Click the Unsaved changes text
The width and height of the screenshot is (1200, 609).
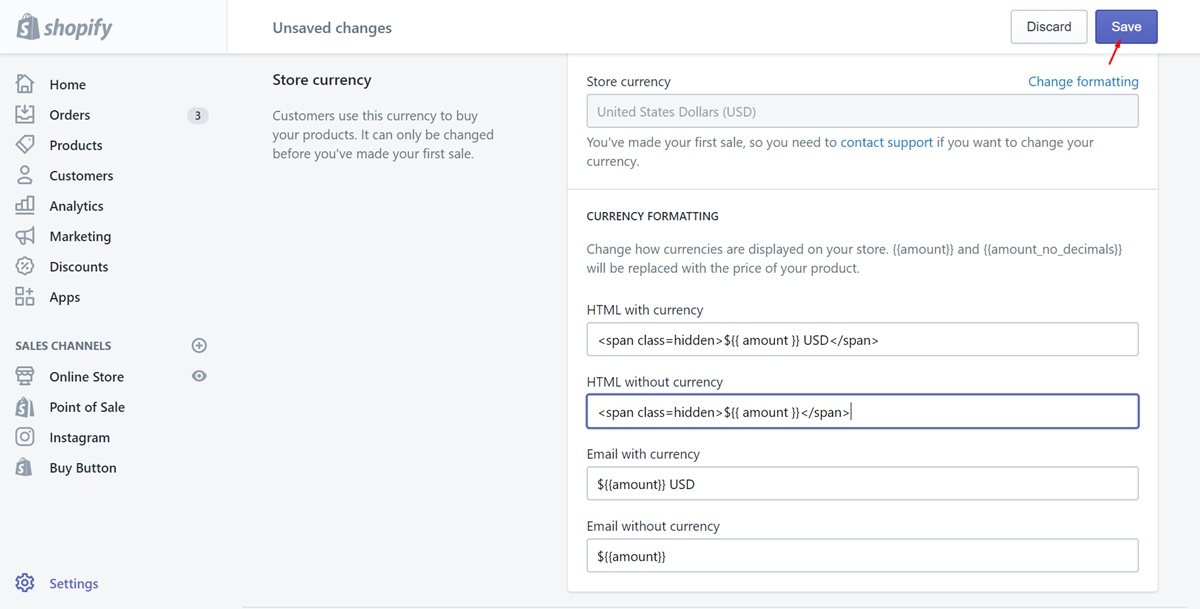[x=332, y=28]
